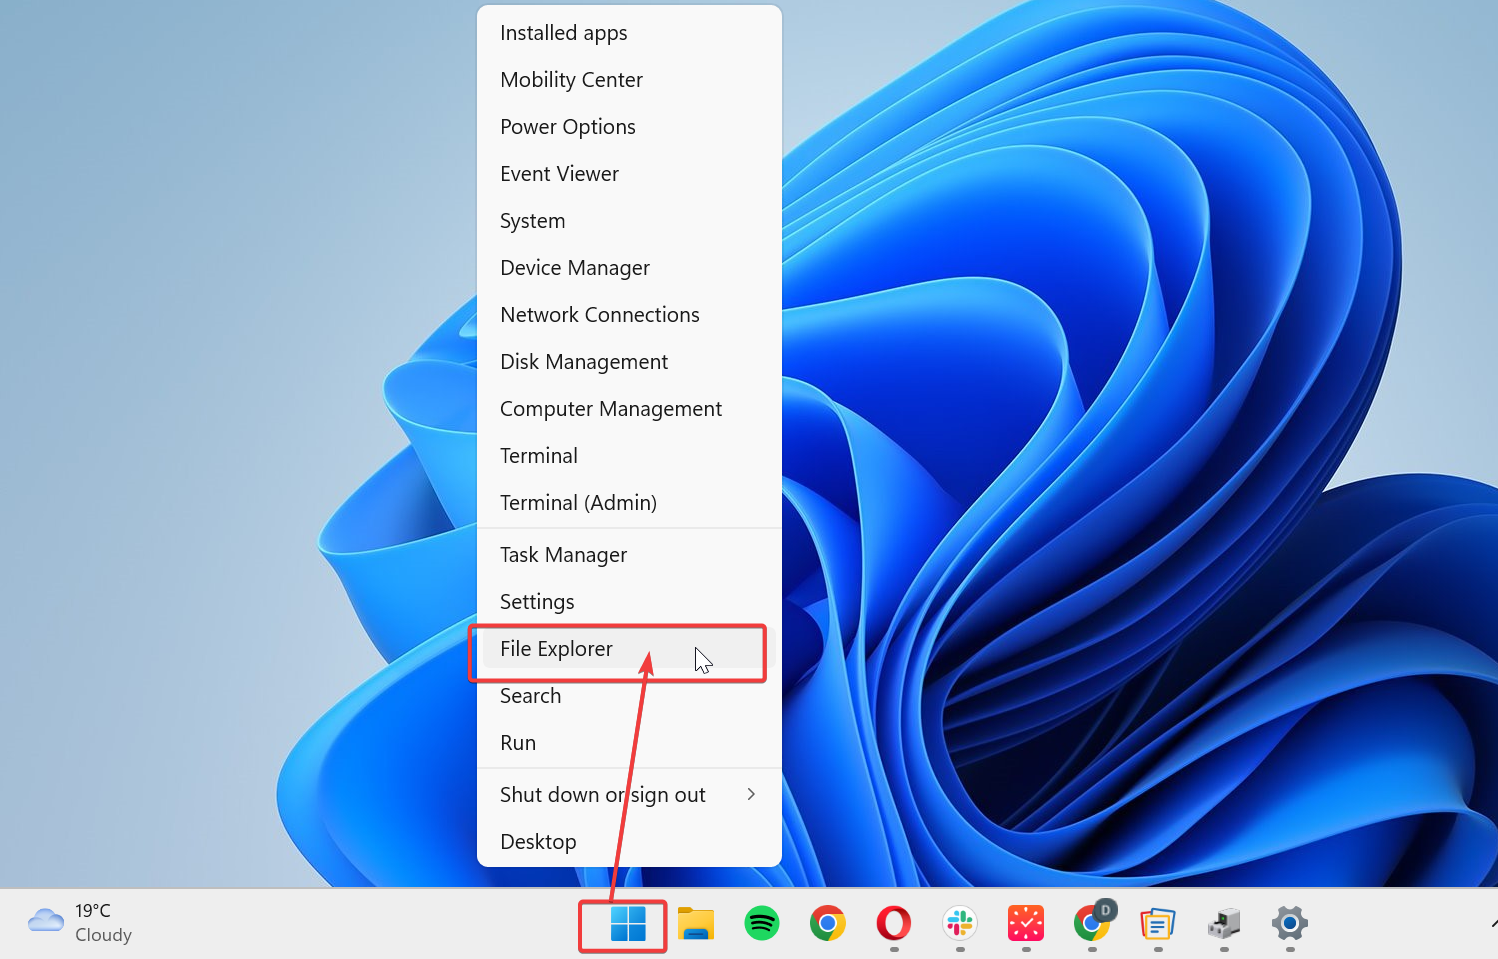The width and height of the screenshot is (1498, 959).
Task: Open Chrome profile D taskbar icon
Action: (x=1093, y=921)
